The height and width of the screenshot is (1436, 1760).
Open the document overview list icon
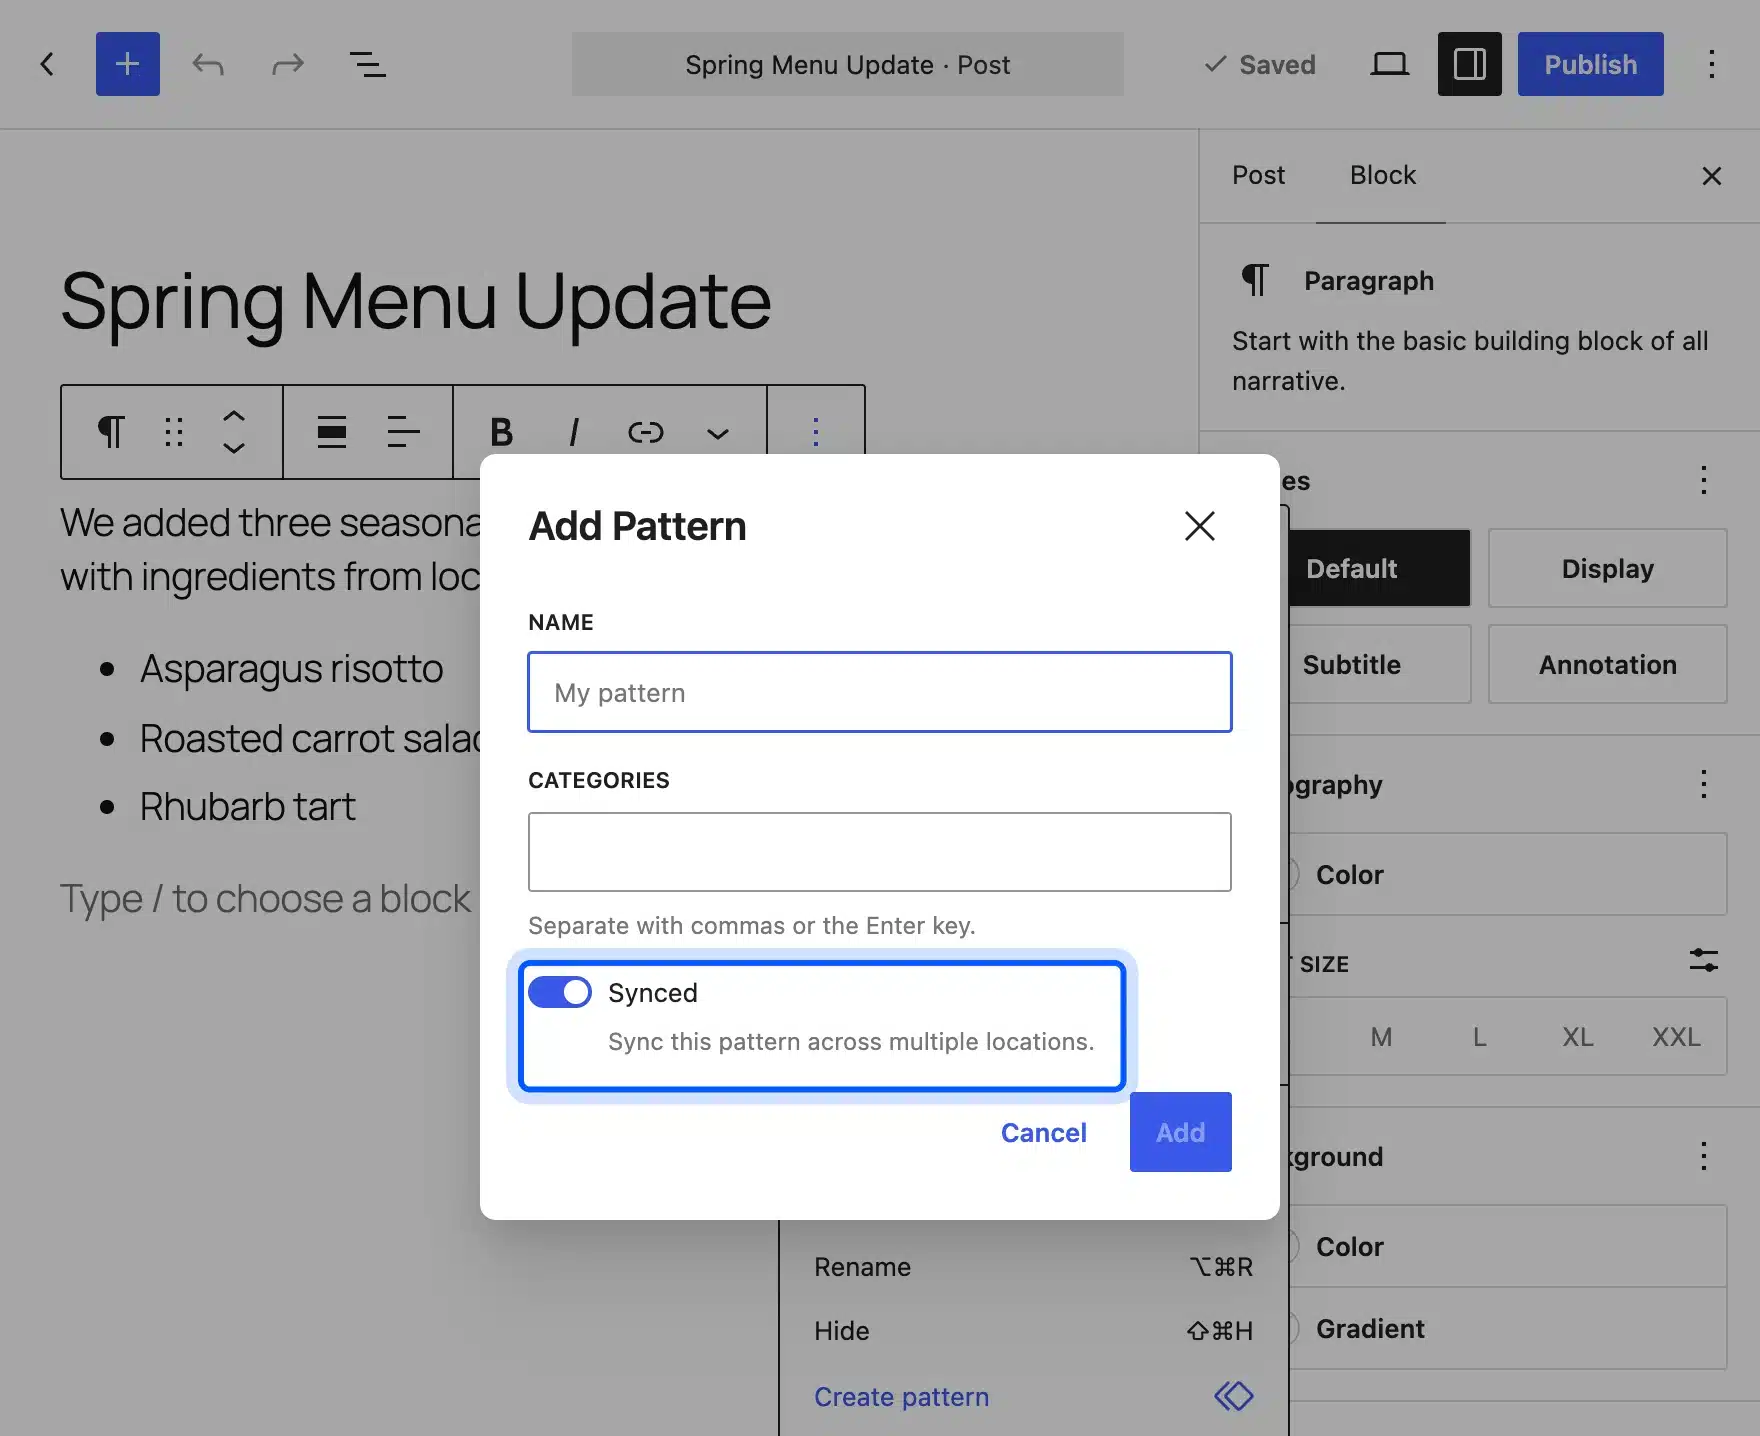point(368,65)
